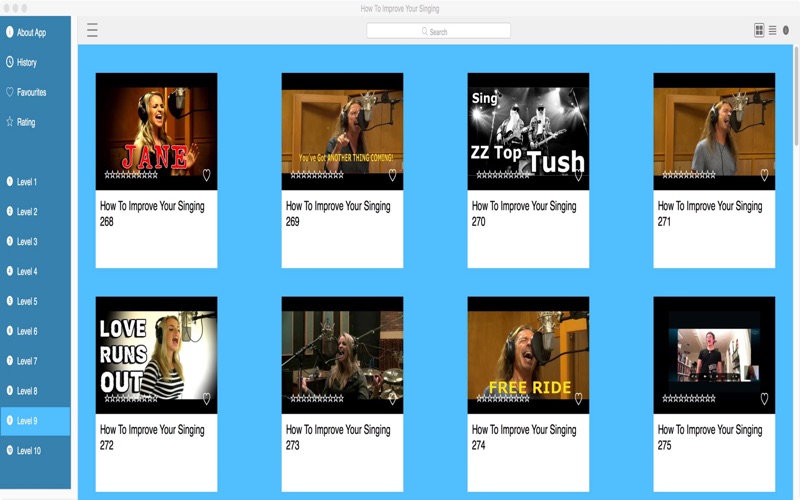Click title How To Improve Your Singing 268
800x500 pixels.
point(152,213)
